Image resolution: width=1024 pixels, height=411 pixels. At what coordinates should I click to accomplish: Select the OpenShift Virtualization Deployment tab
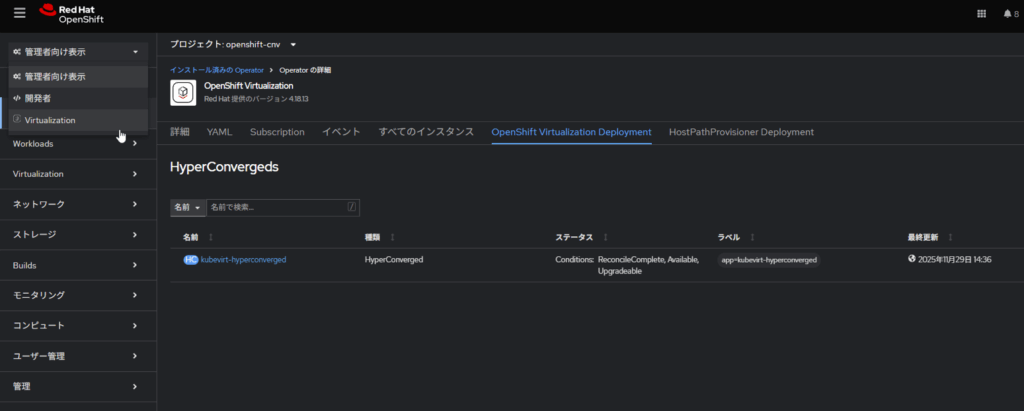click(571, 132)
